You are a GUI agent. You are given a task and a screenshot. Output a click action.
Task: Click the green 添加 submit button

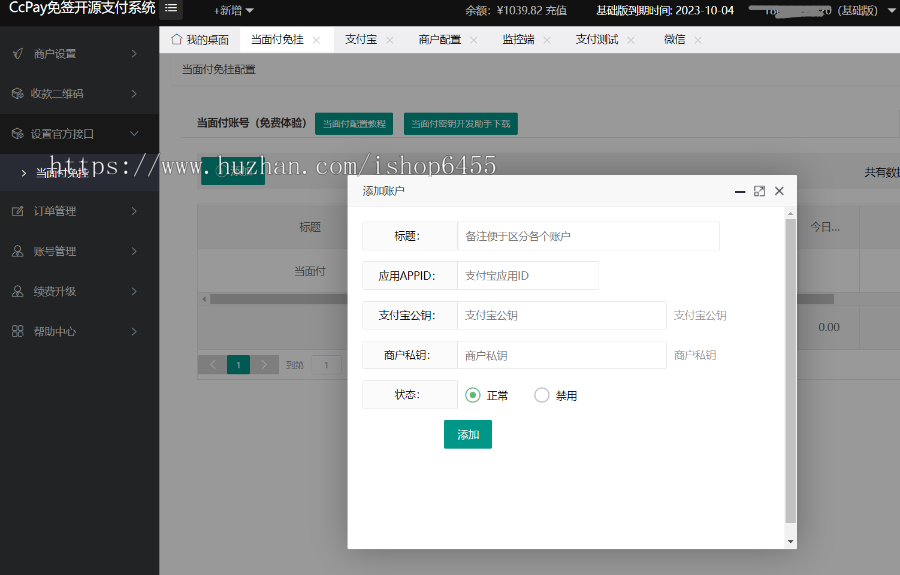click(x=468, y=435)
